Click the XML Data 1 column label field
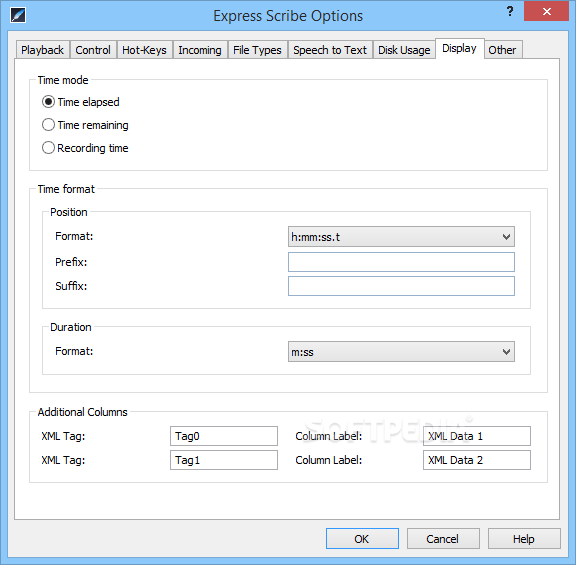 tap(477, 436)
